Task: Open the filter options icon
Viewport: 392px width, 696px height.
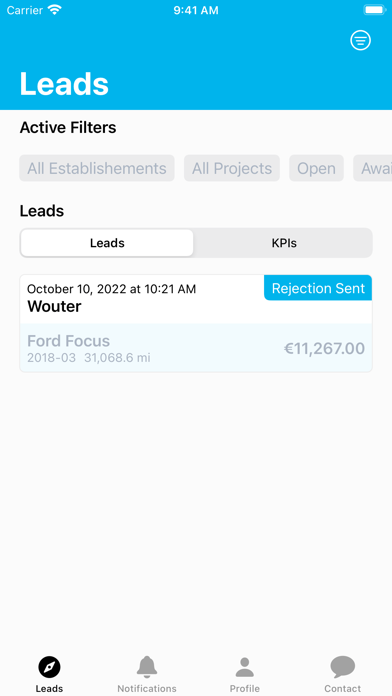Action: pos(360,40)
